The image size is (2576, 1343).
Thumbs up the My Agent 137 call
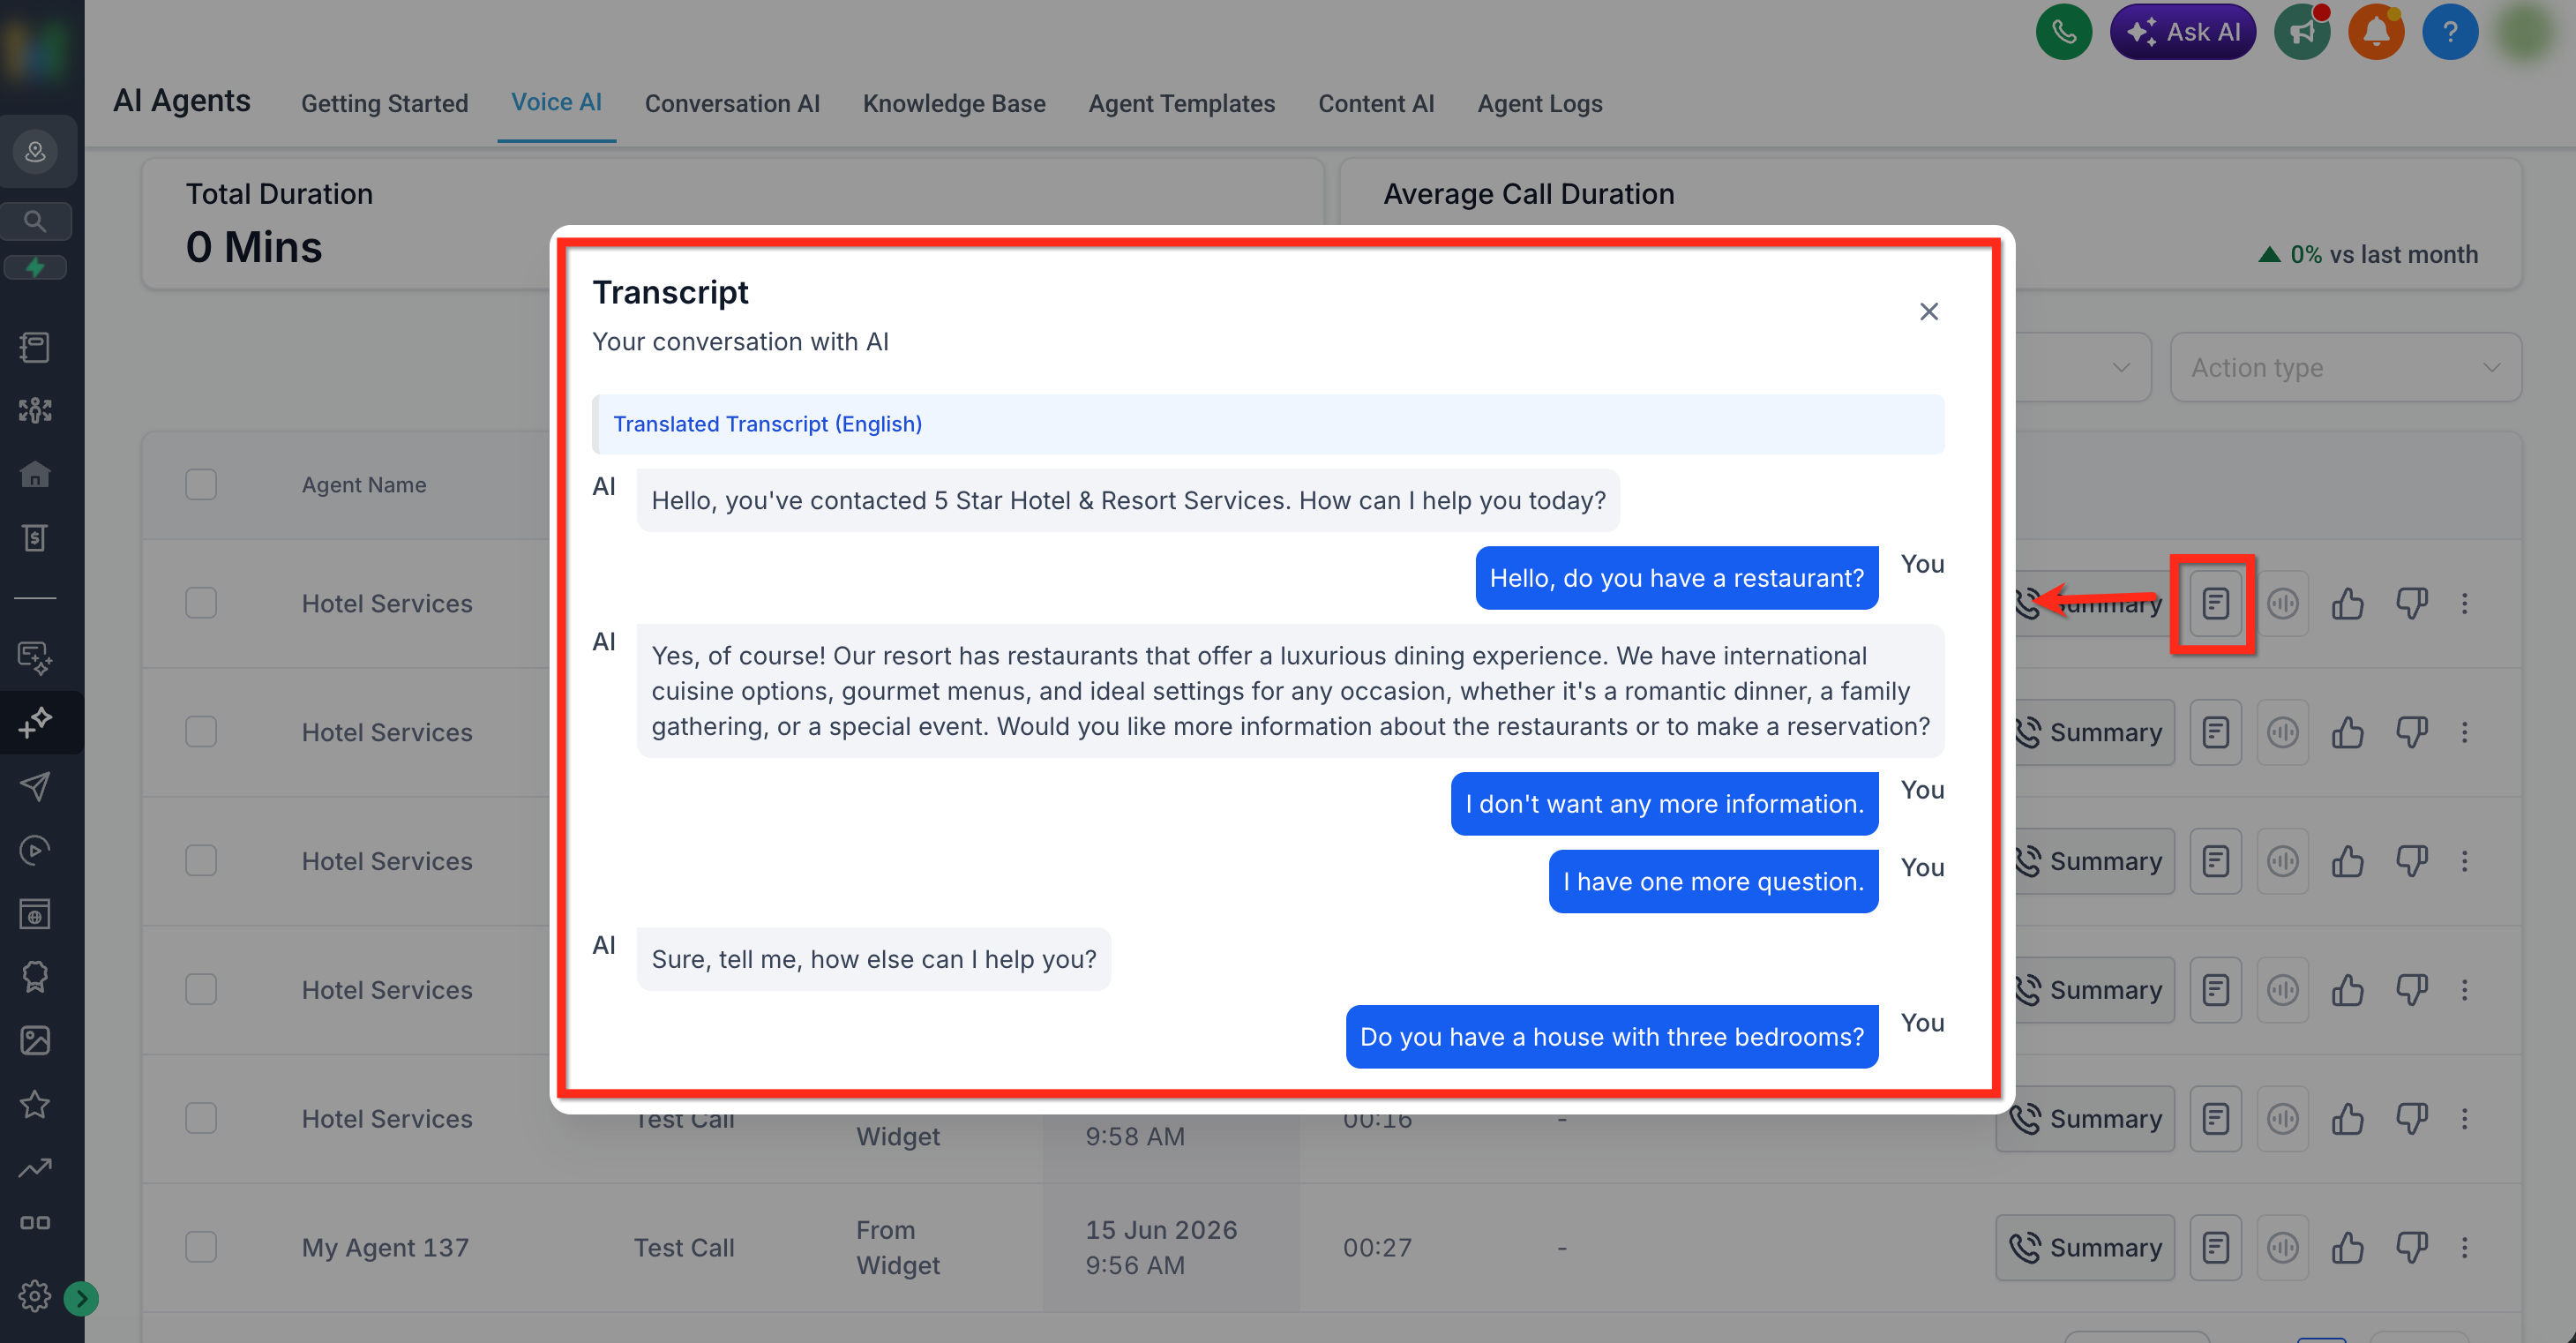coord(2347,1247)
